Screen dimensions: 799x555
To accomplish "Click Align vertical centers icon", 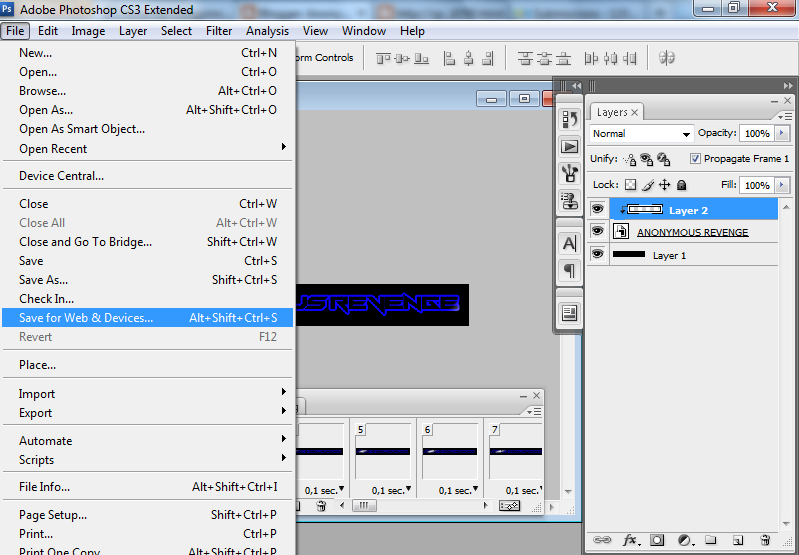I will point(402,59).
